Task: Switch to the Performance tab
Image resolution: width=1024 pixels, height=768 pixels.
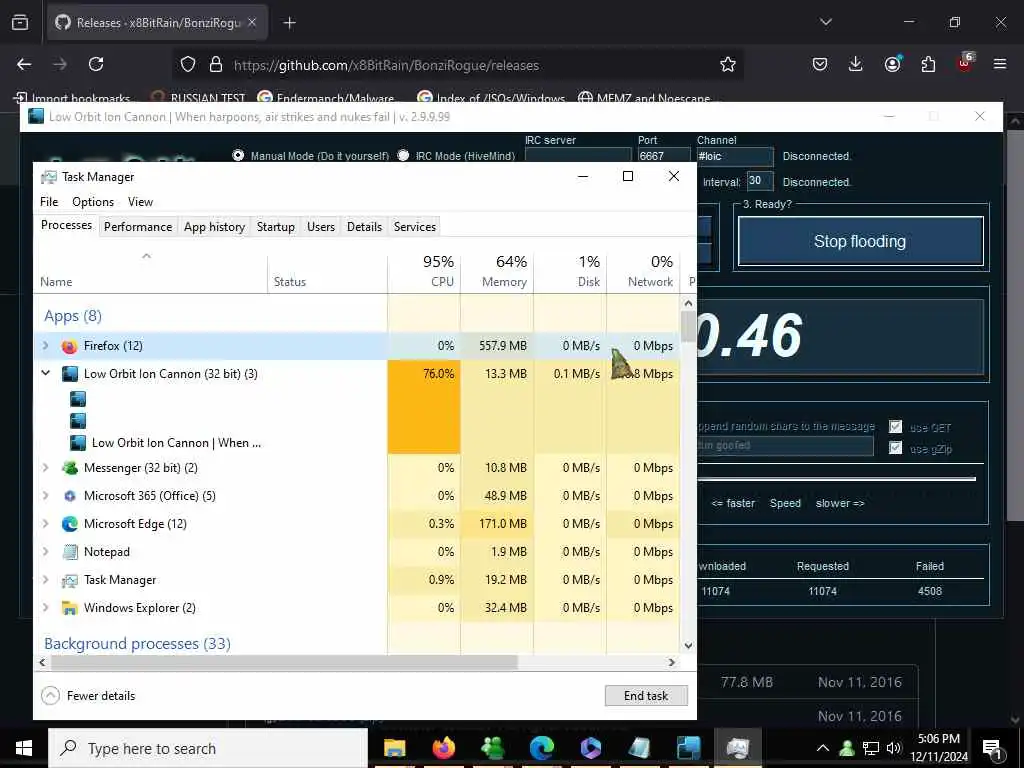Action: [138, 227]
